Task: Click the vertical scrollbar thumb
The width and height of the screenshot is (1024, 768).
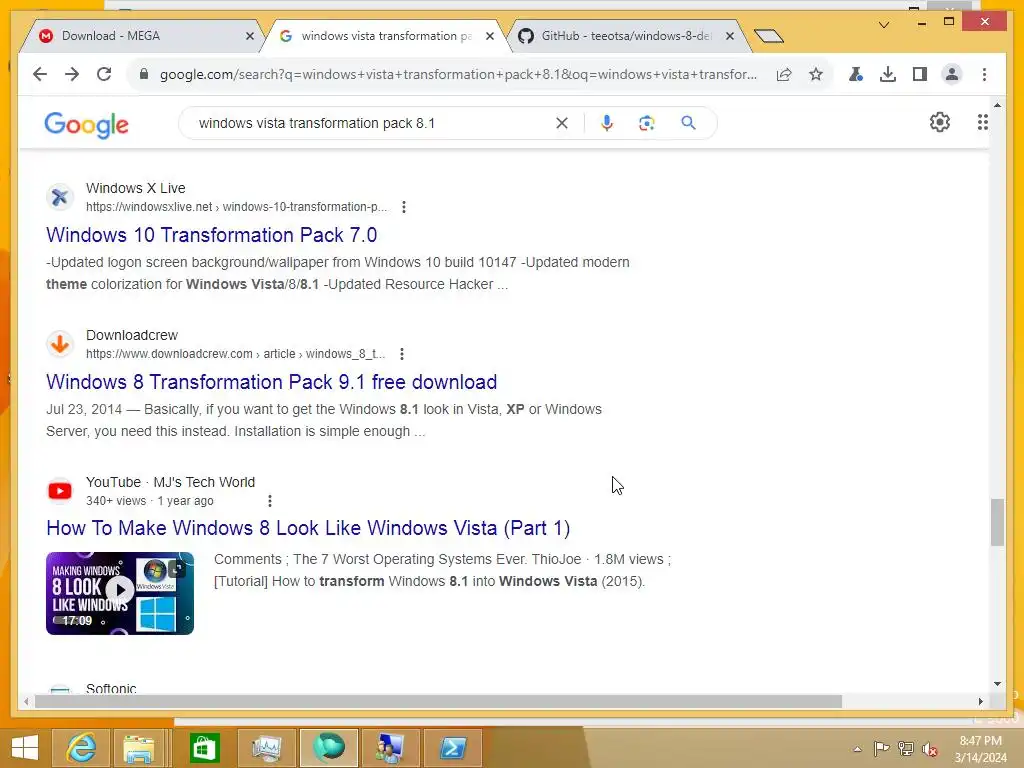Action: coord(997,522)
